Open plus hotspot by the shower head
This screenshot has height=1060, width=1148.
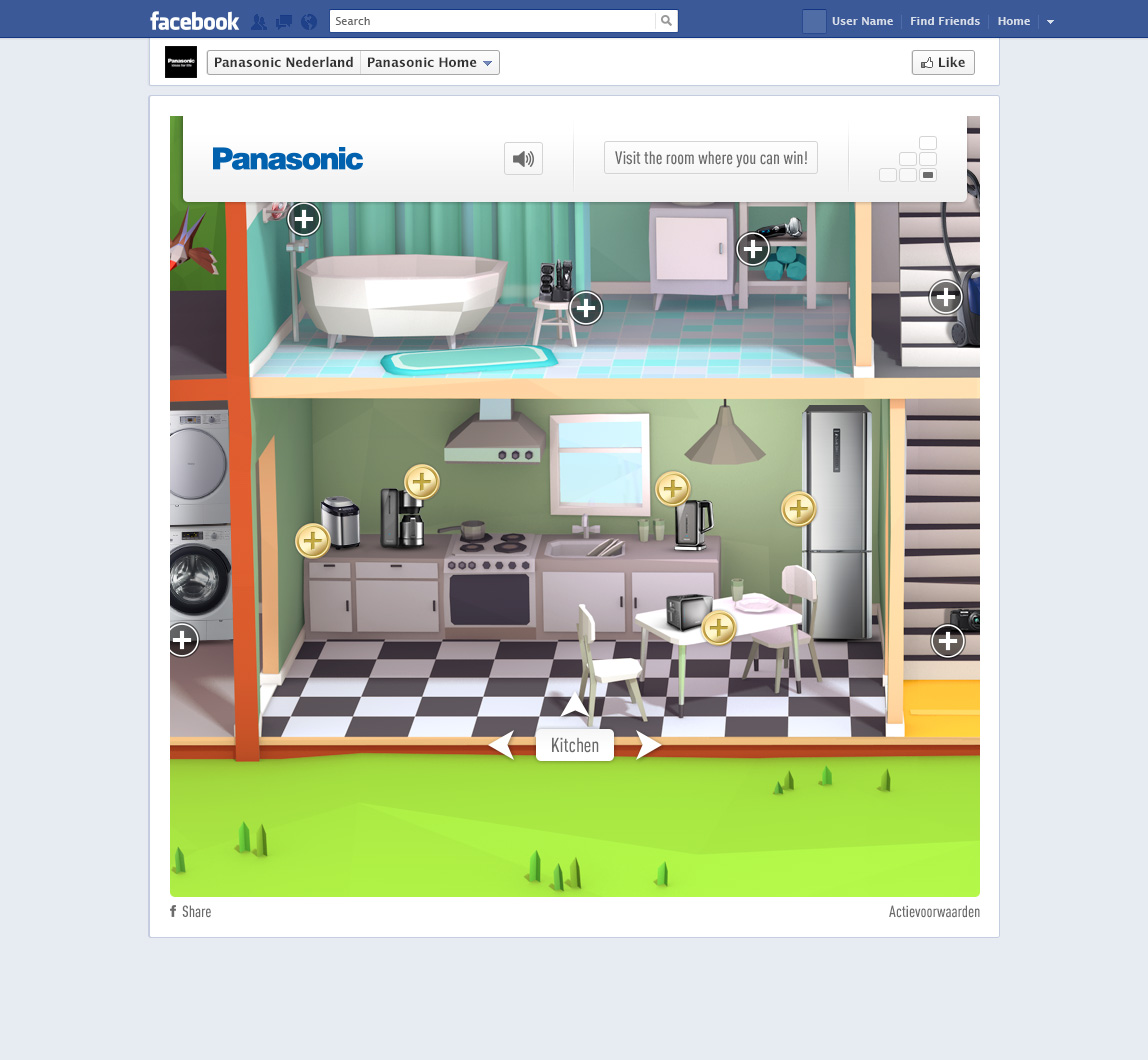click(x=304, y=219)
